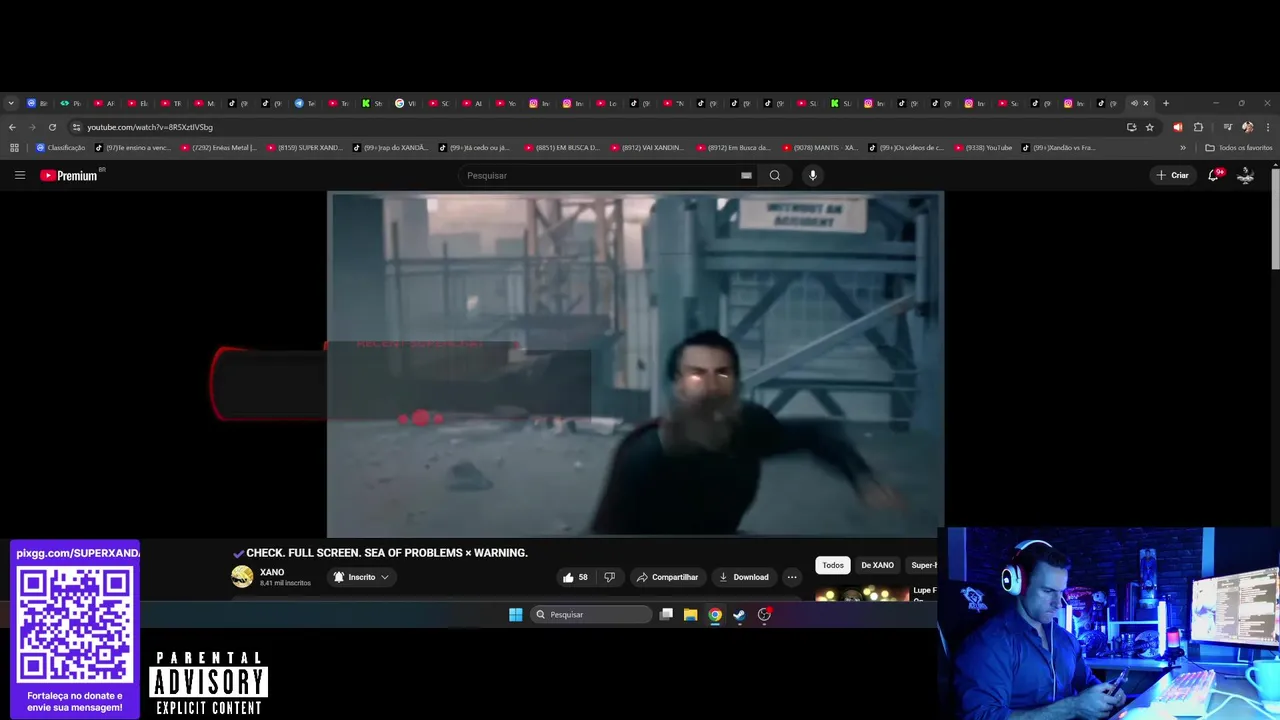Open the tab search dropdown arrow

(x=11, y=103)
